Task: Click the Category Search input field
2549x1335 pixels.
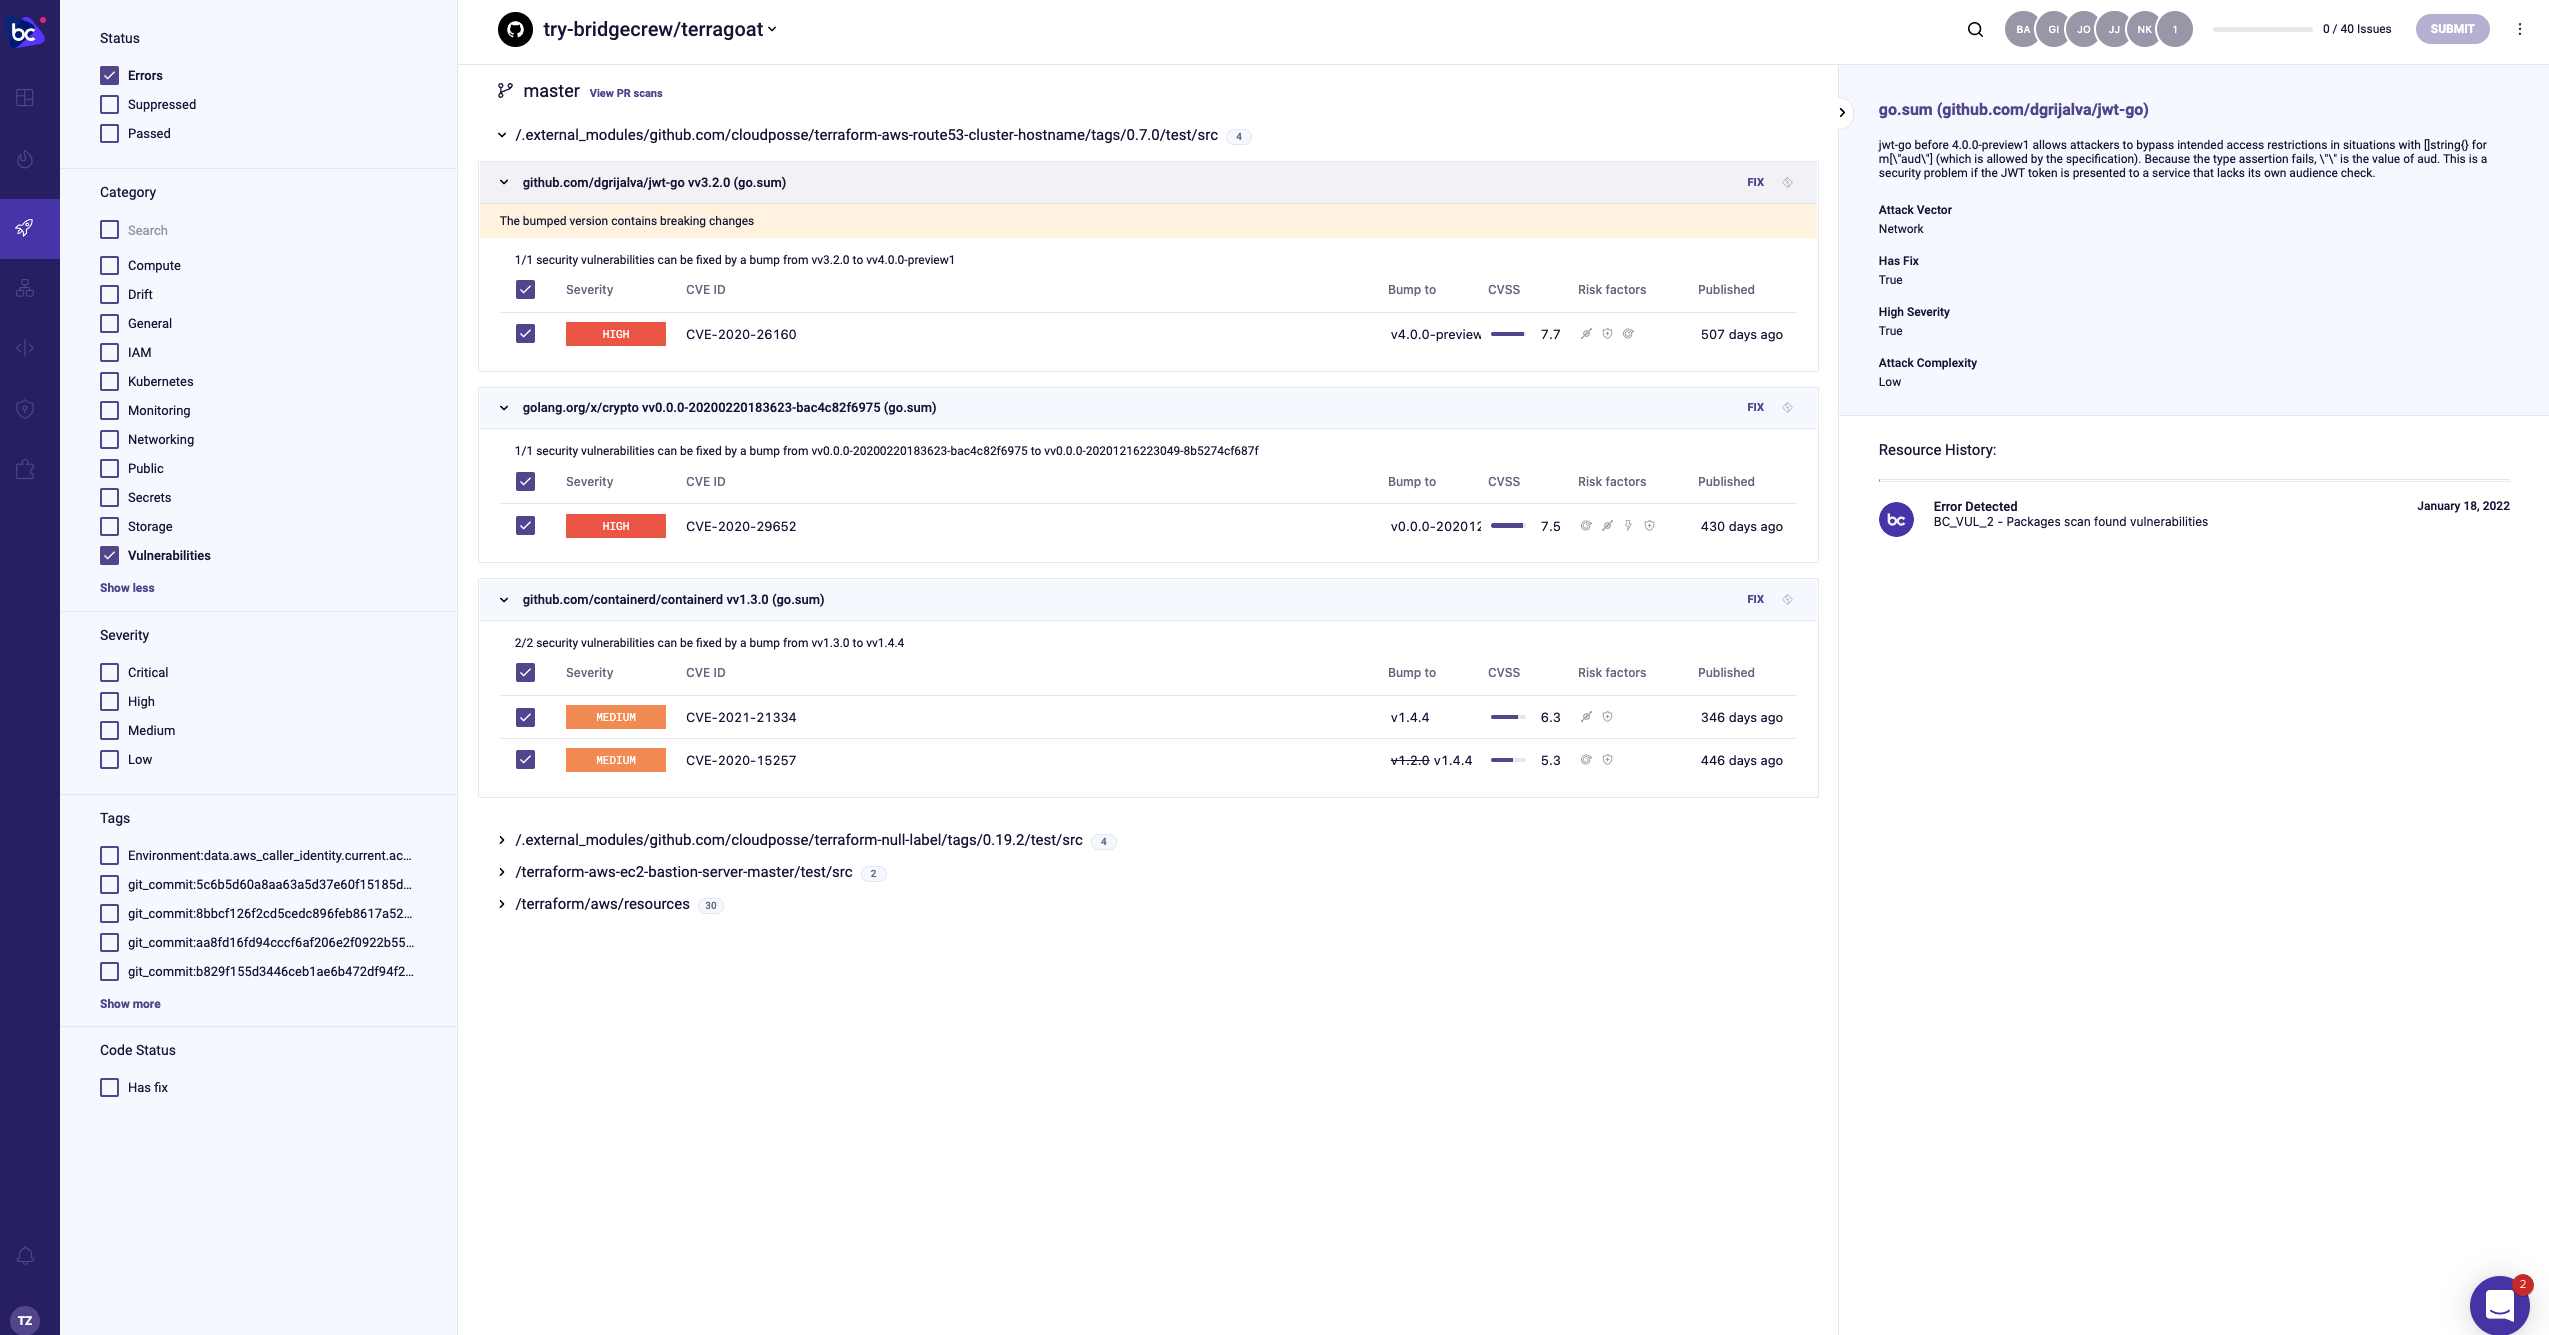Action: coord(148,231)
